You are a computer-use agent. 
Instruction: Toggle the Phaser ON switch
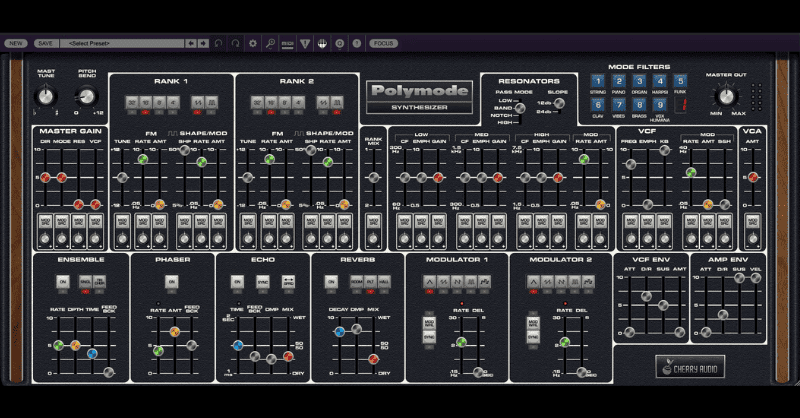(171, 282)
